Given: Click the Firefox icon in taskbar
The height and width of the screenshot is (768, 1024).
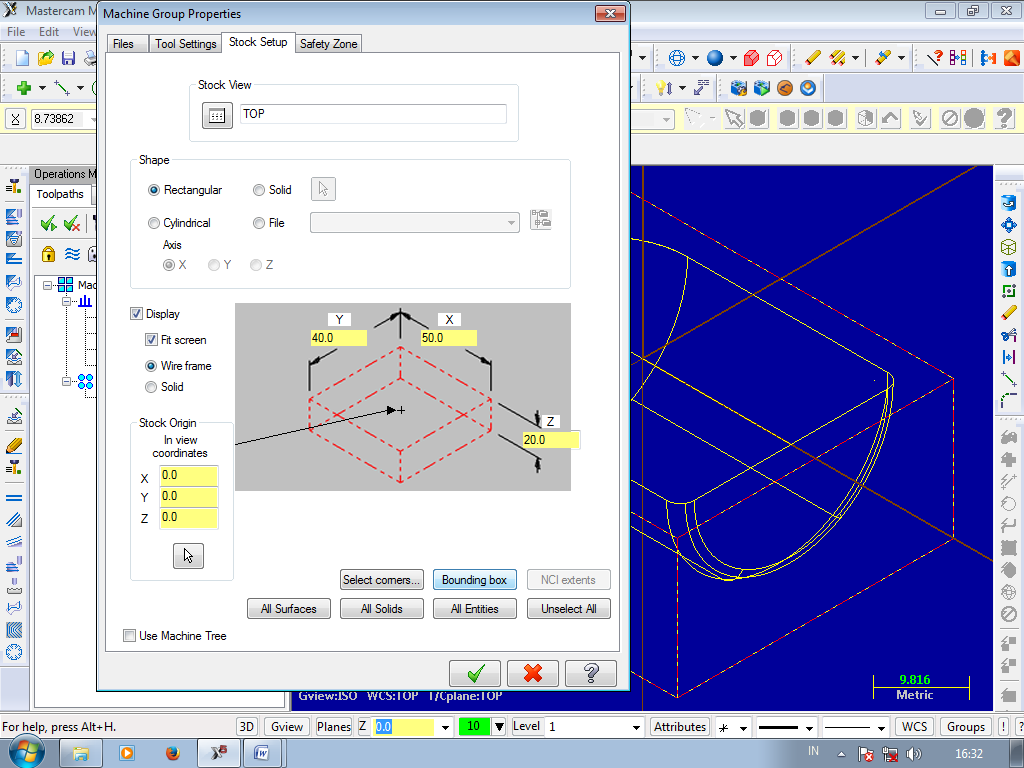Looking at the screenshot, I should [172, 753].
